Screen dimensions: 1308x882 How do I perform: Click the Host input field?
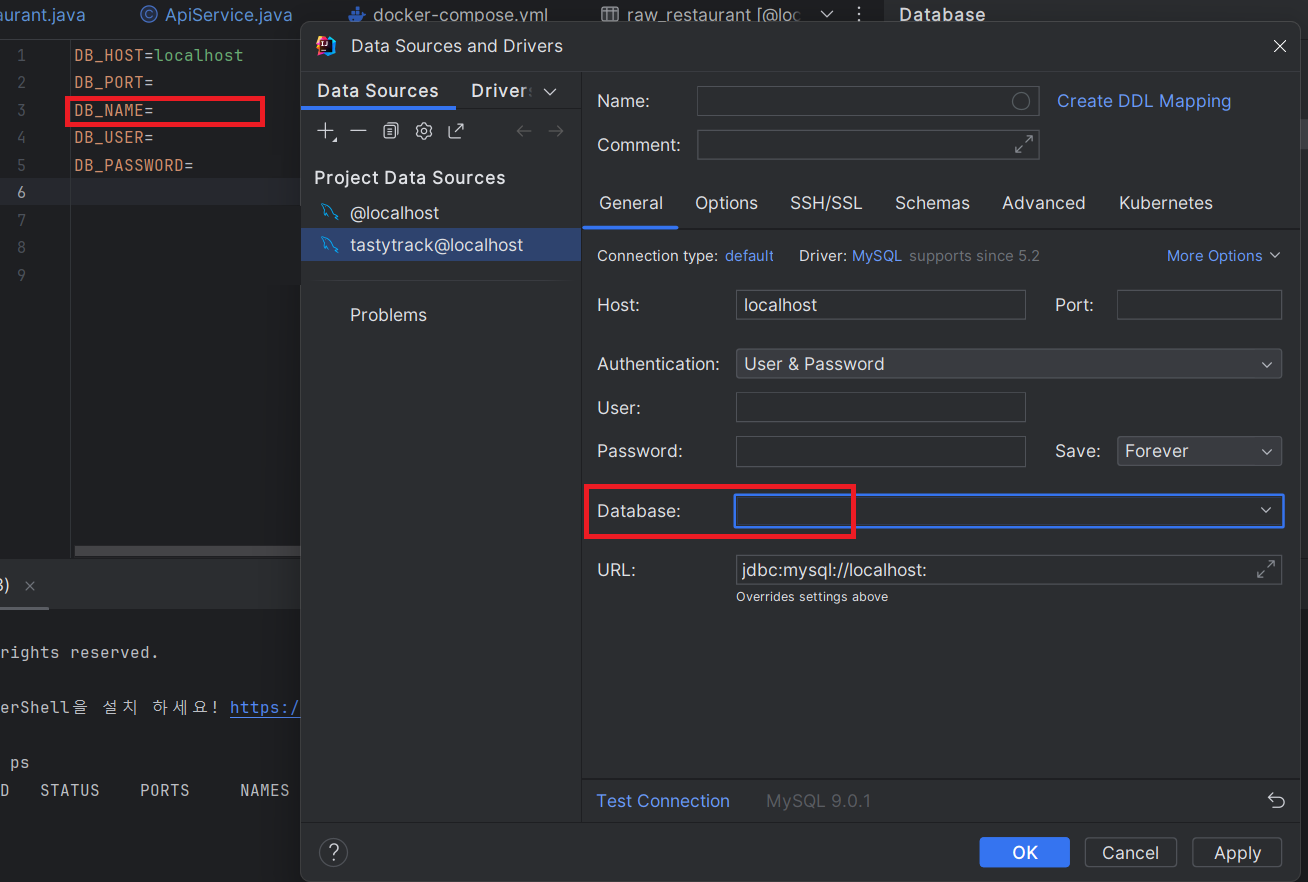tap(880, 305)
